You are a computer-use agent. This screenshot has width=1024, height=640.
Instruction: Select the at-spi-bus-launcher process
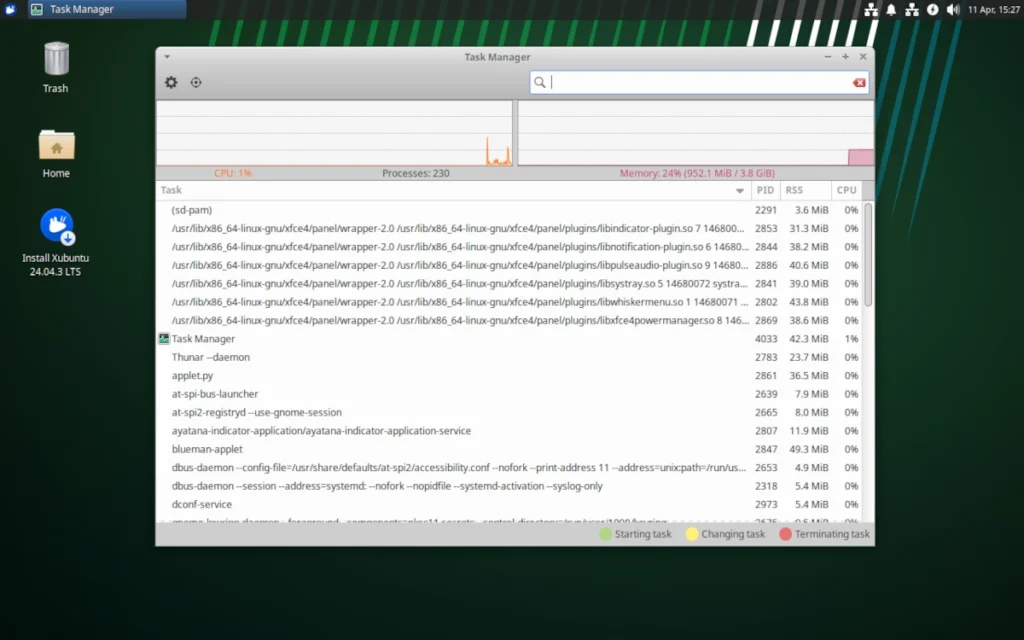point(509,394)
